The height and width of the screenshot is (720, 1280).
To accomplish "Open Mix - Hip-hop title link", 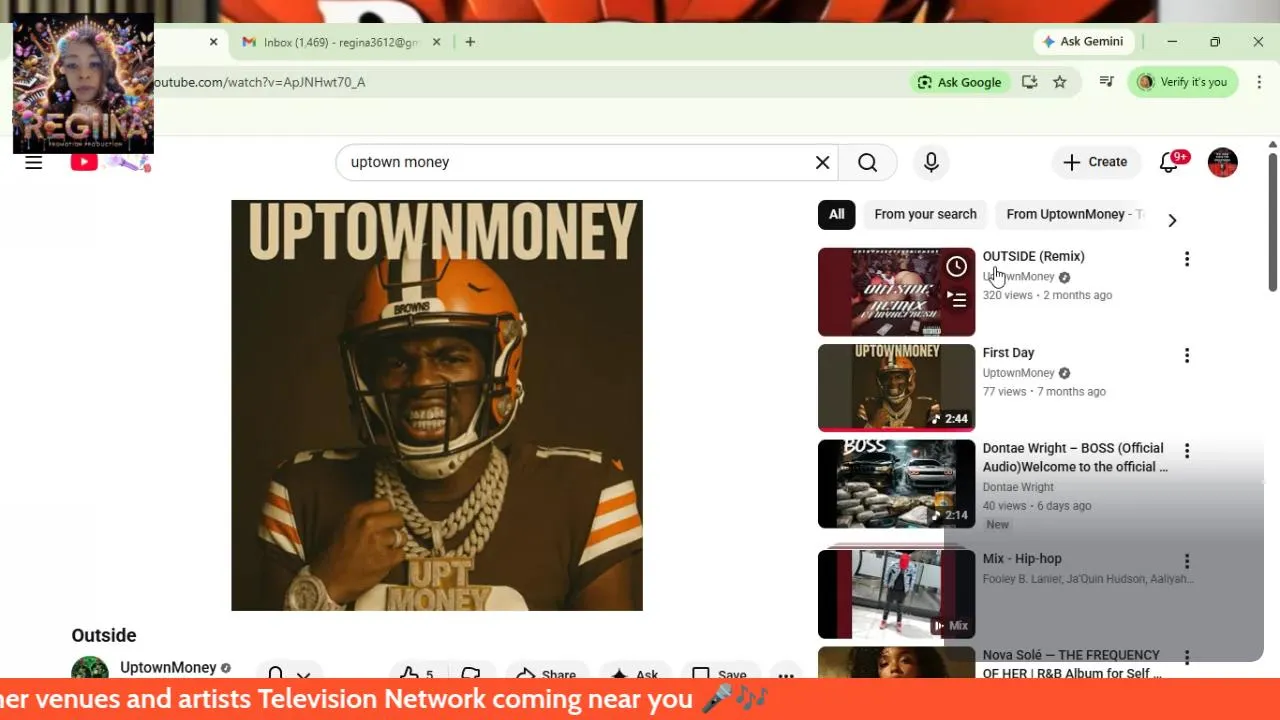I will pos(1022,559).
